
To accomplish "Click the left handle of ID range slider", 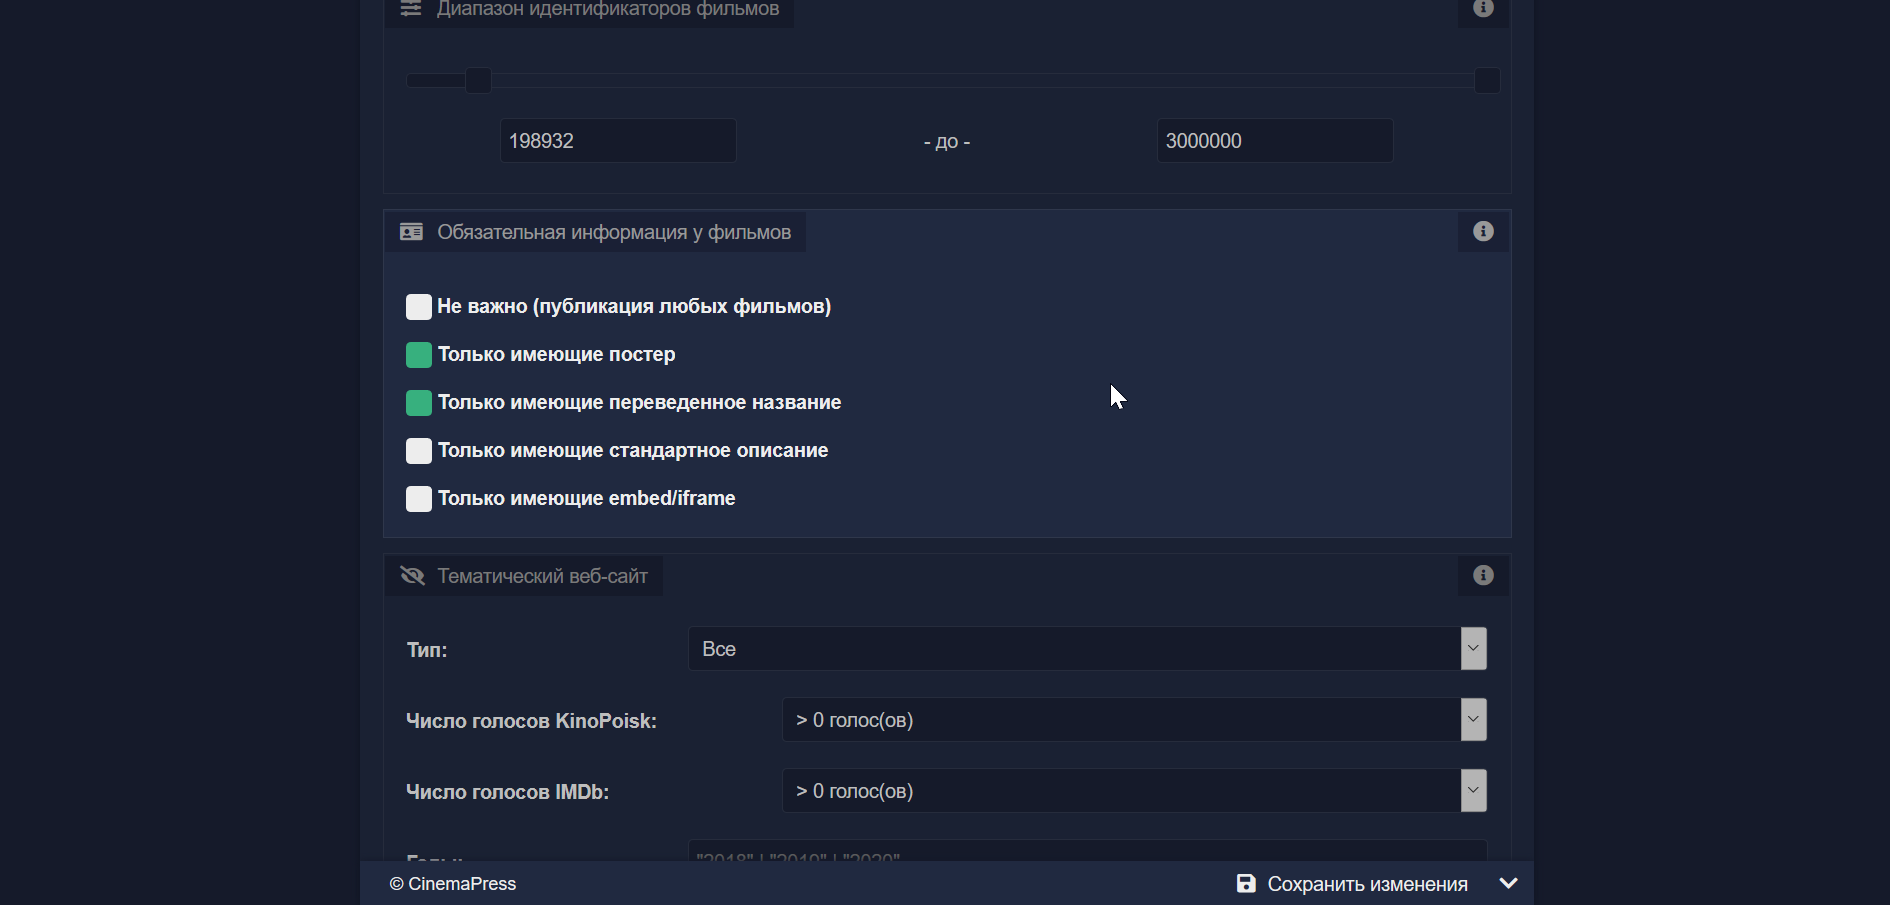I will click(479, 80).
